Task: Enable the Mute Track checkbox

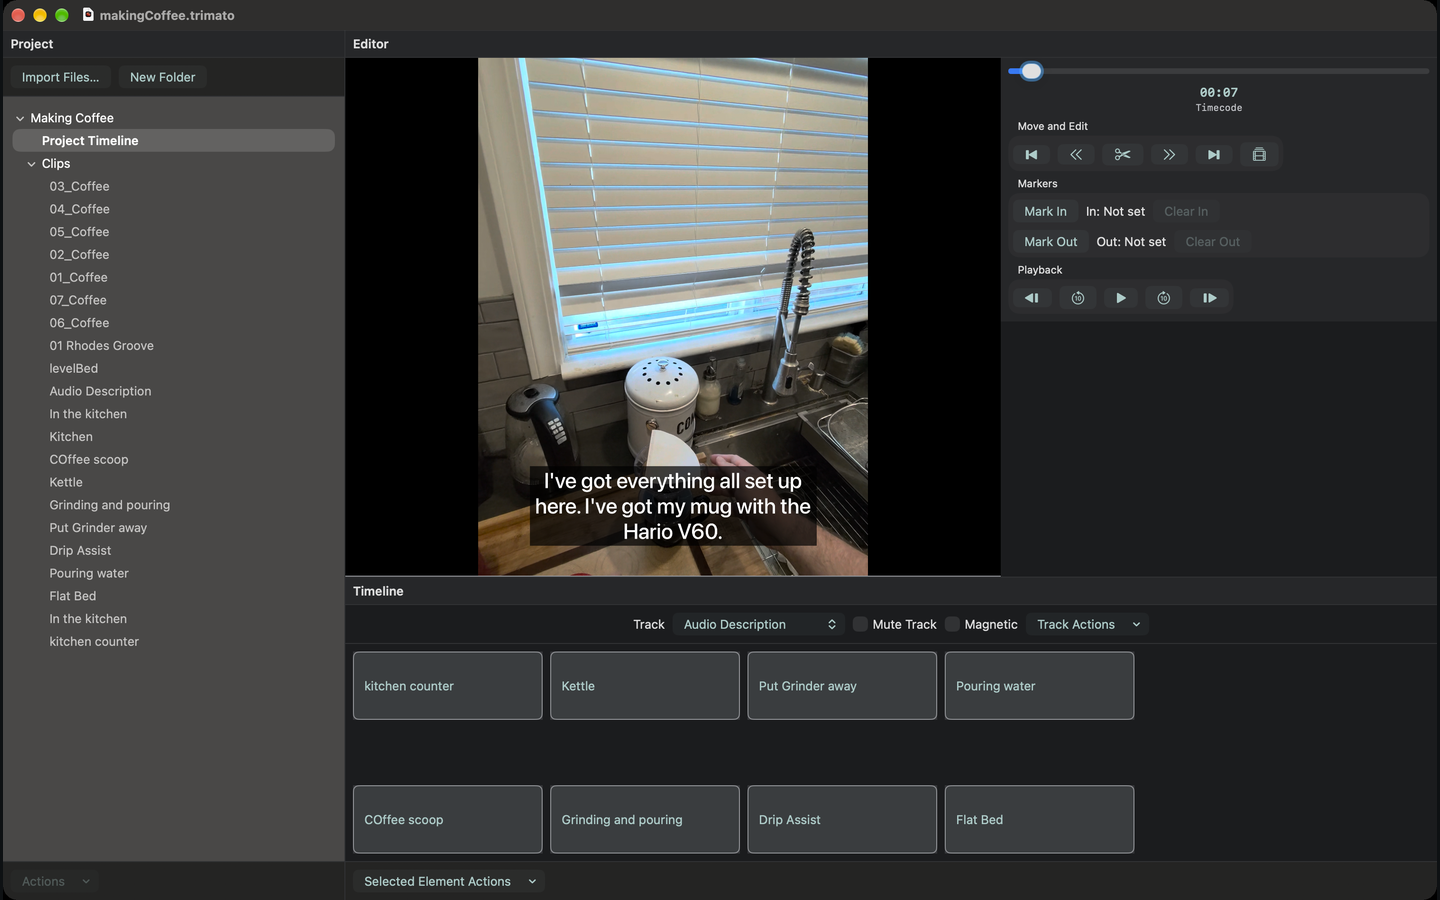Action: coord(860,624)
